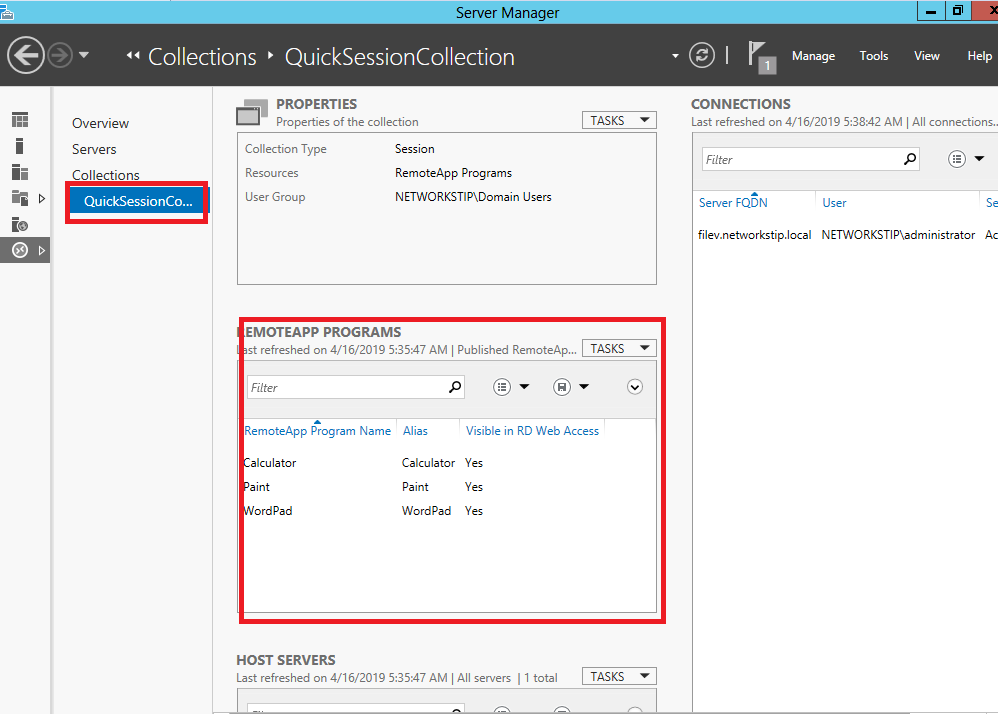Navigate to Collections in the breadcrumb

(x=200, y=57)
